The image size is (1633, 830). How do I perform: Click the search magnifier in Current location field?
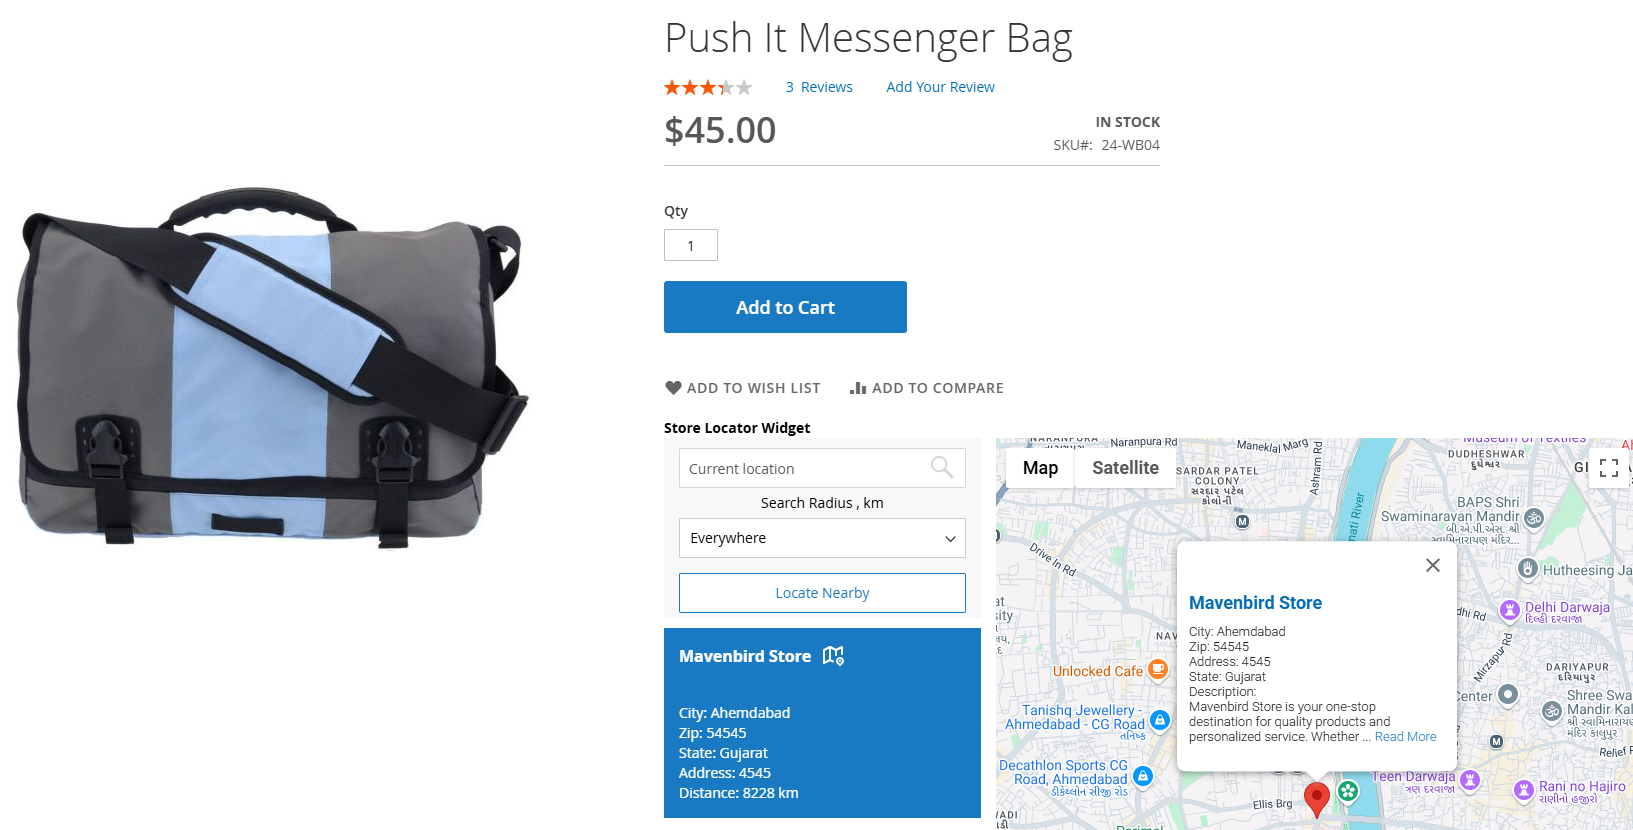point(941,467)
